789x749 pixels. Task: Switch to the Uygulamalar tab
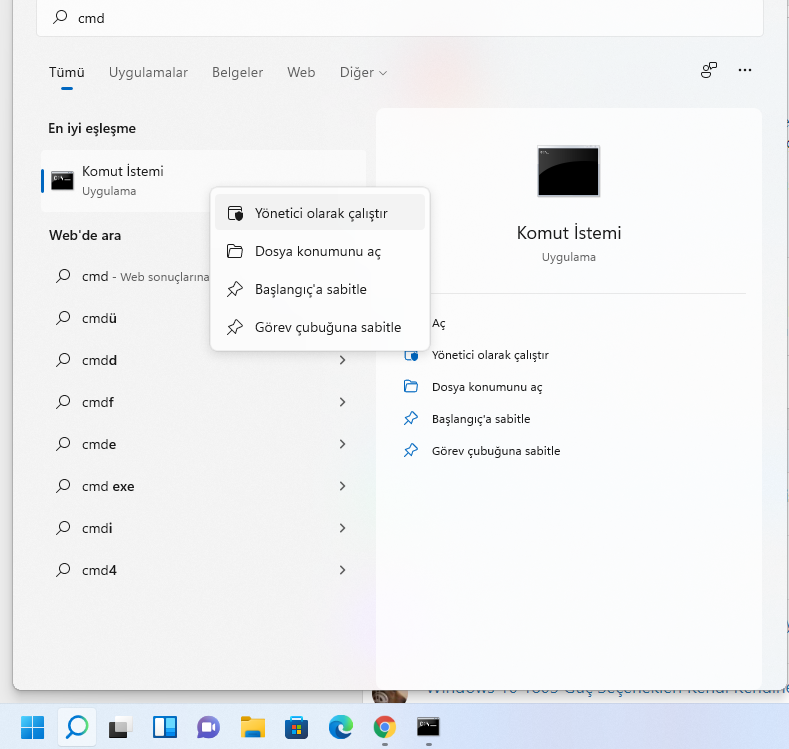(x=148, y=72)
